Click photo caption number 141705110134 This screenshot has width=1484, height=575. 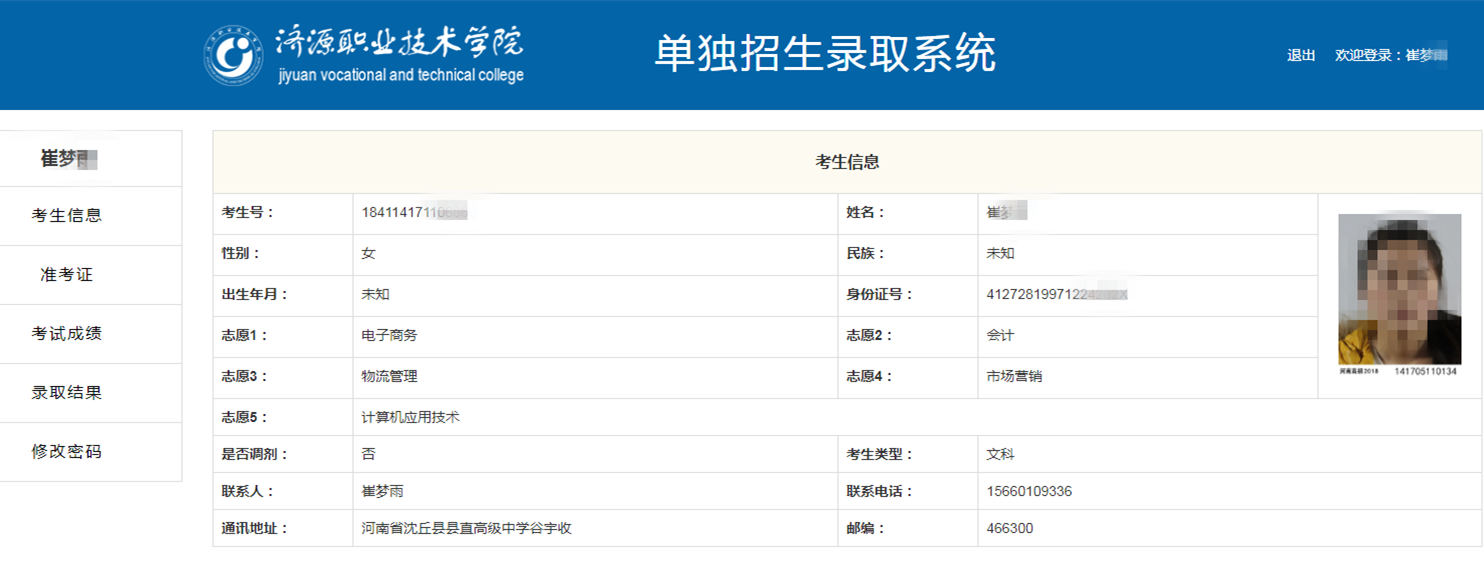(x=1425, y=372)
